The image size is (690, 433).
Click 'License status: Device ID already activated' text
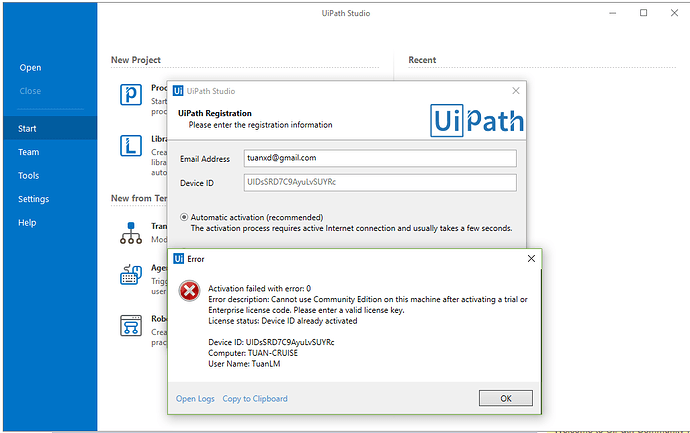(283, 321)
